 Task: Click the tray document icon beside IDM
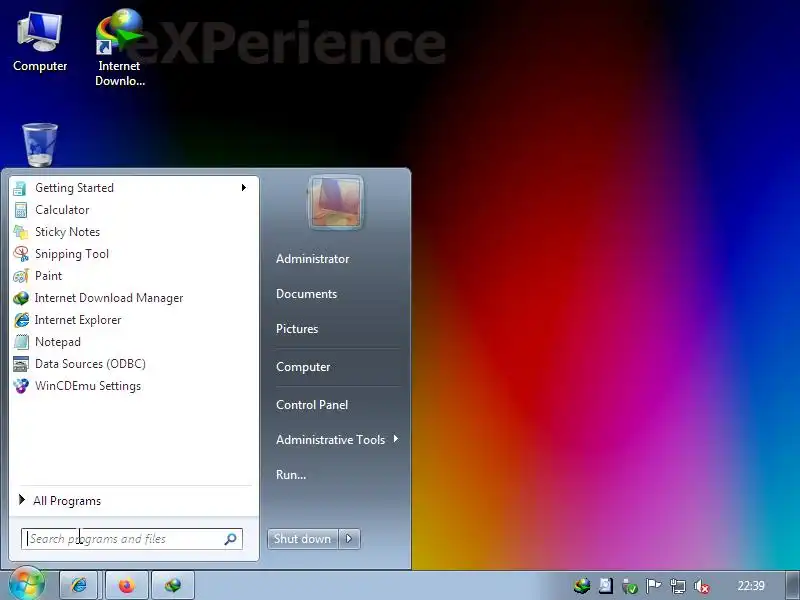coord(606,586)
